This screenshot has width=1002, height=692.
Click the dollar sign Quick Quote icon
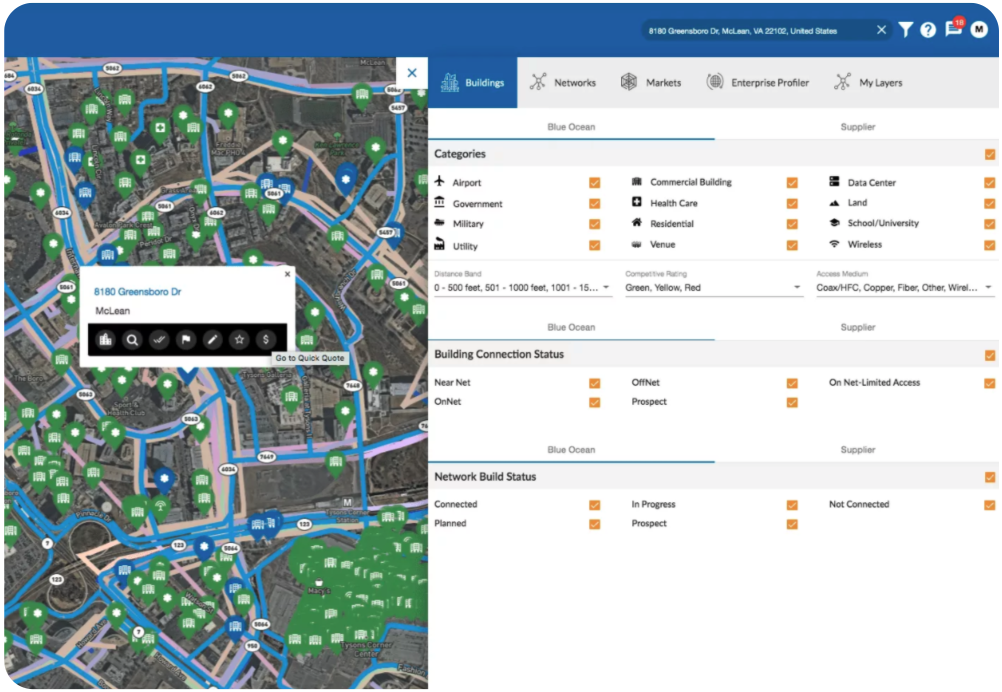pyautogui.click(x=266, y=340)
